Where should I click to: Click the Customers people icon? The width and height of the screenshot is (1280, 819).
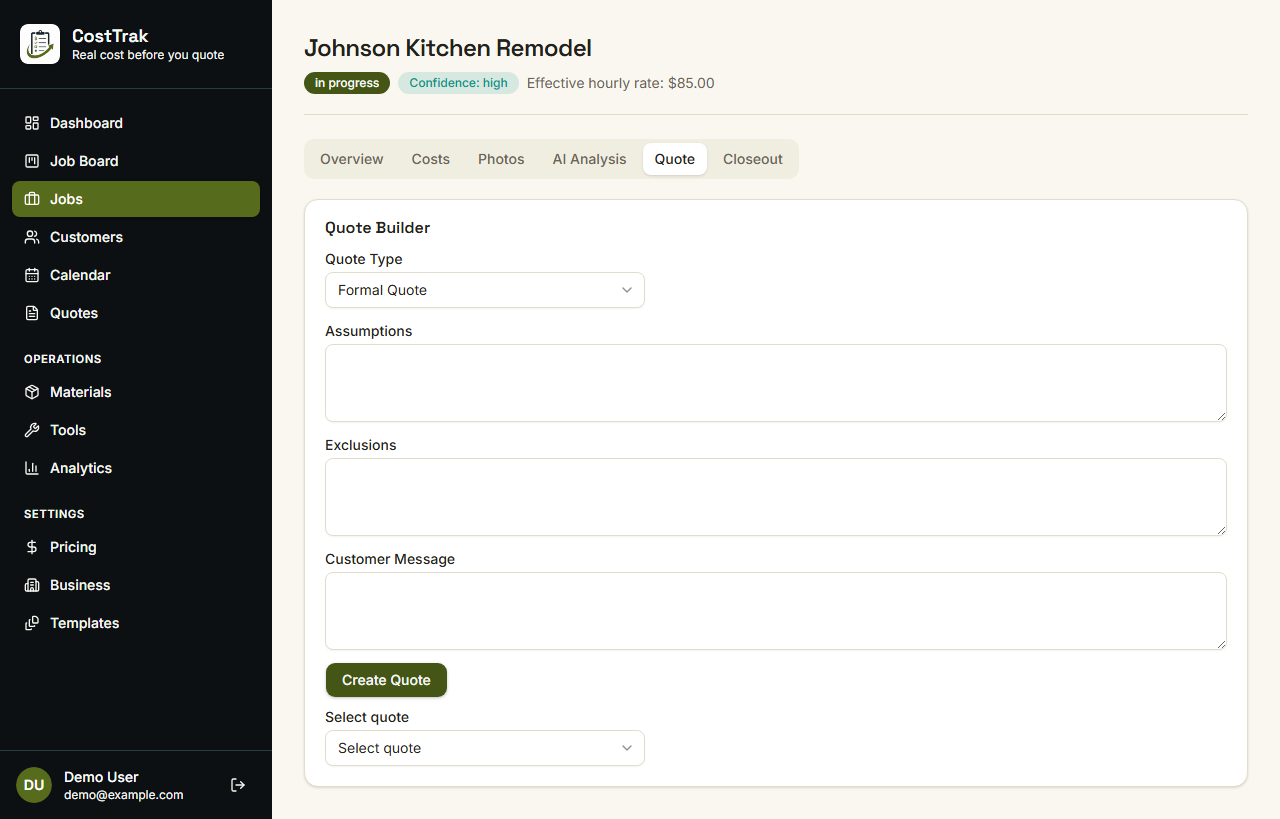point(32,237)
